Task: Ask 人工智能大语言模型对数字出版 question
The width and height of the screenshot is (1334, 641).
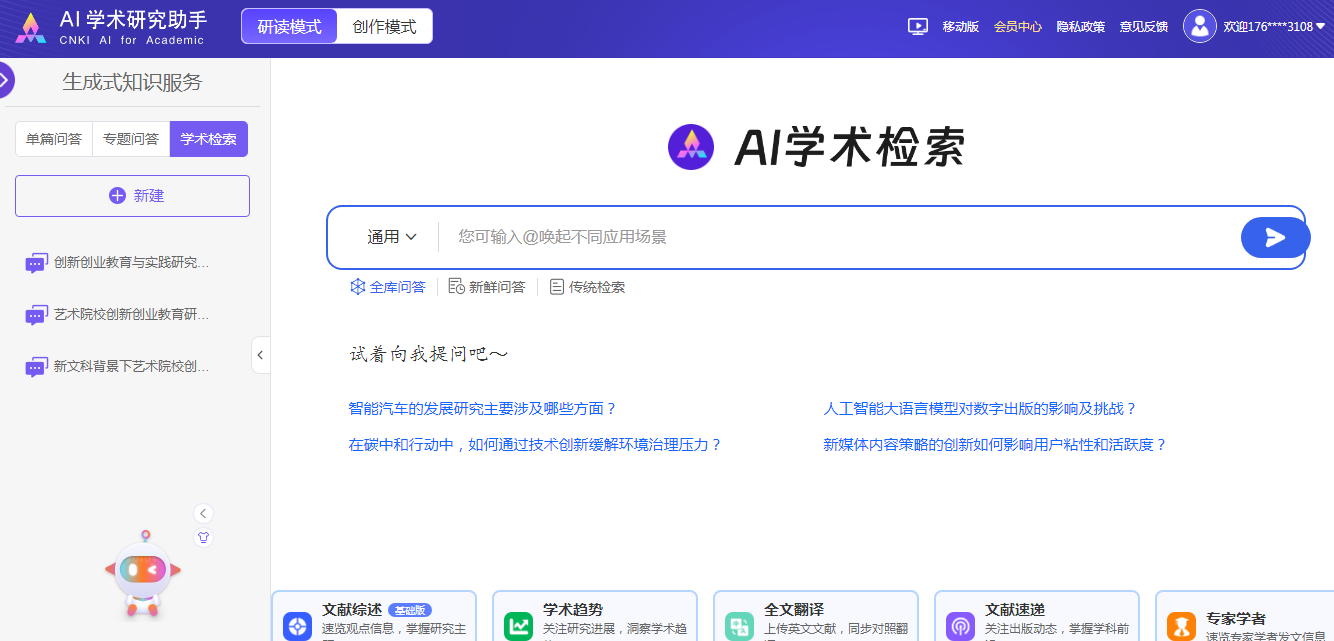Action: (981, 409)
